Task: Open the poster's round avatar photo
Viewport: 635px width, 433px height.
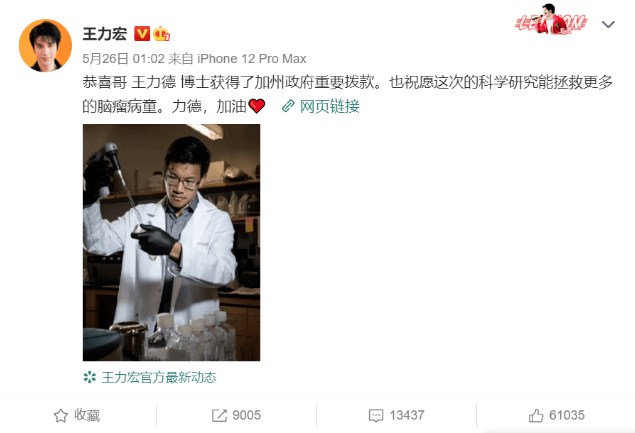Action: point(45,45)
